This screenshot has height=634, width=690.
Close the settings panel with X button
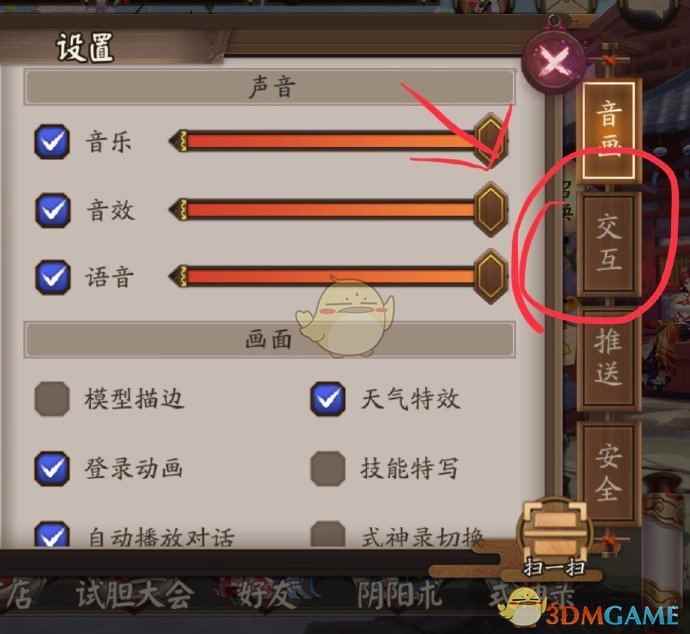554,62
